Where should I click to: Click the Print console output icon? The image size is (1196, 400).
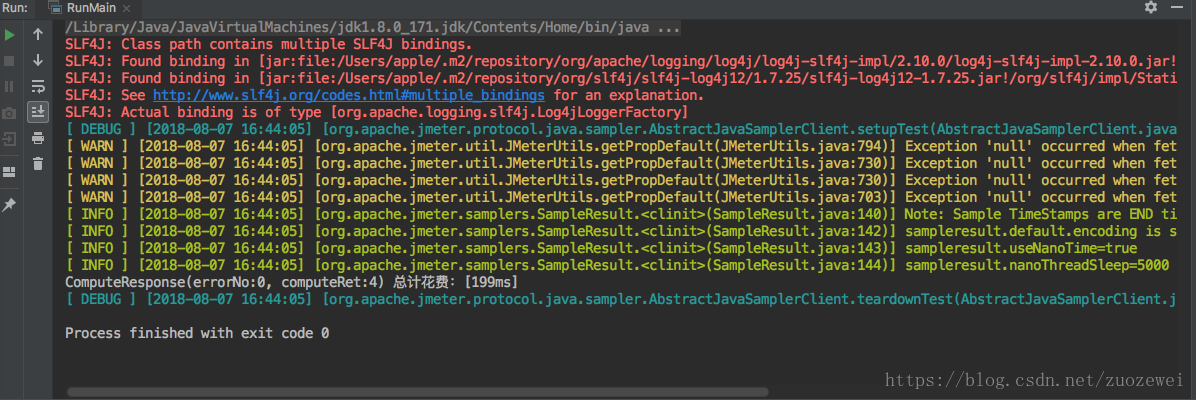point(37,138)
